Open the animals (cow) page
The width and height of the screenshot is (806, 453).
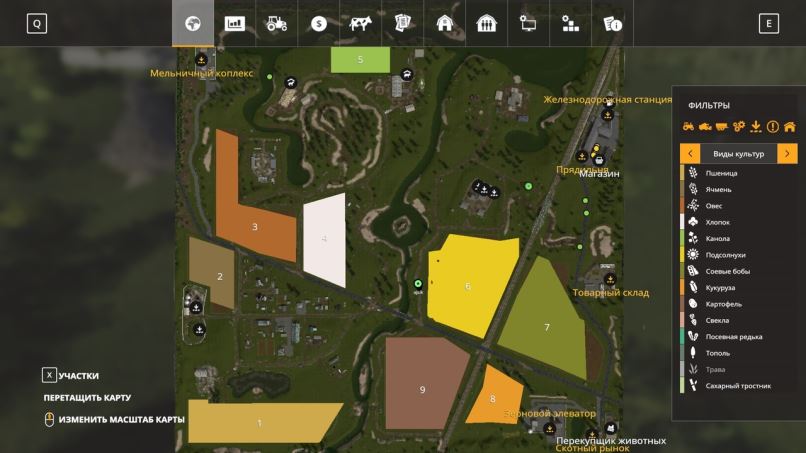(359, 24)
